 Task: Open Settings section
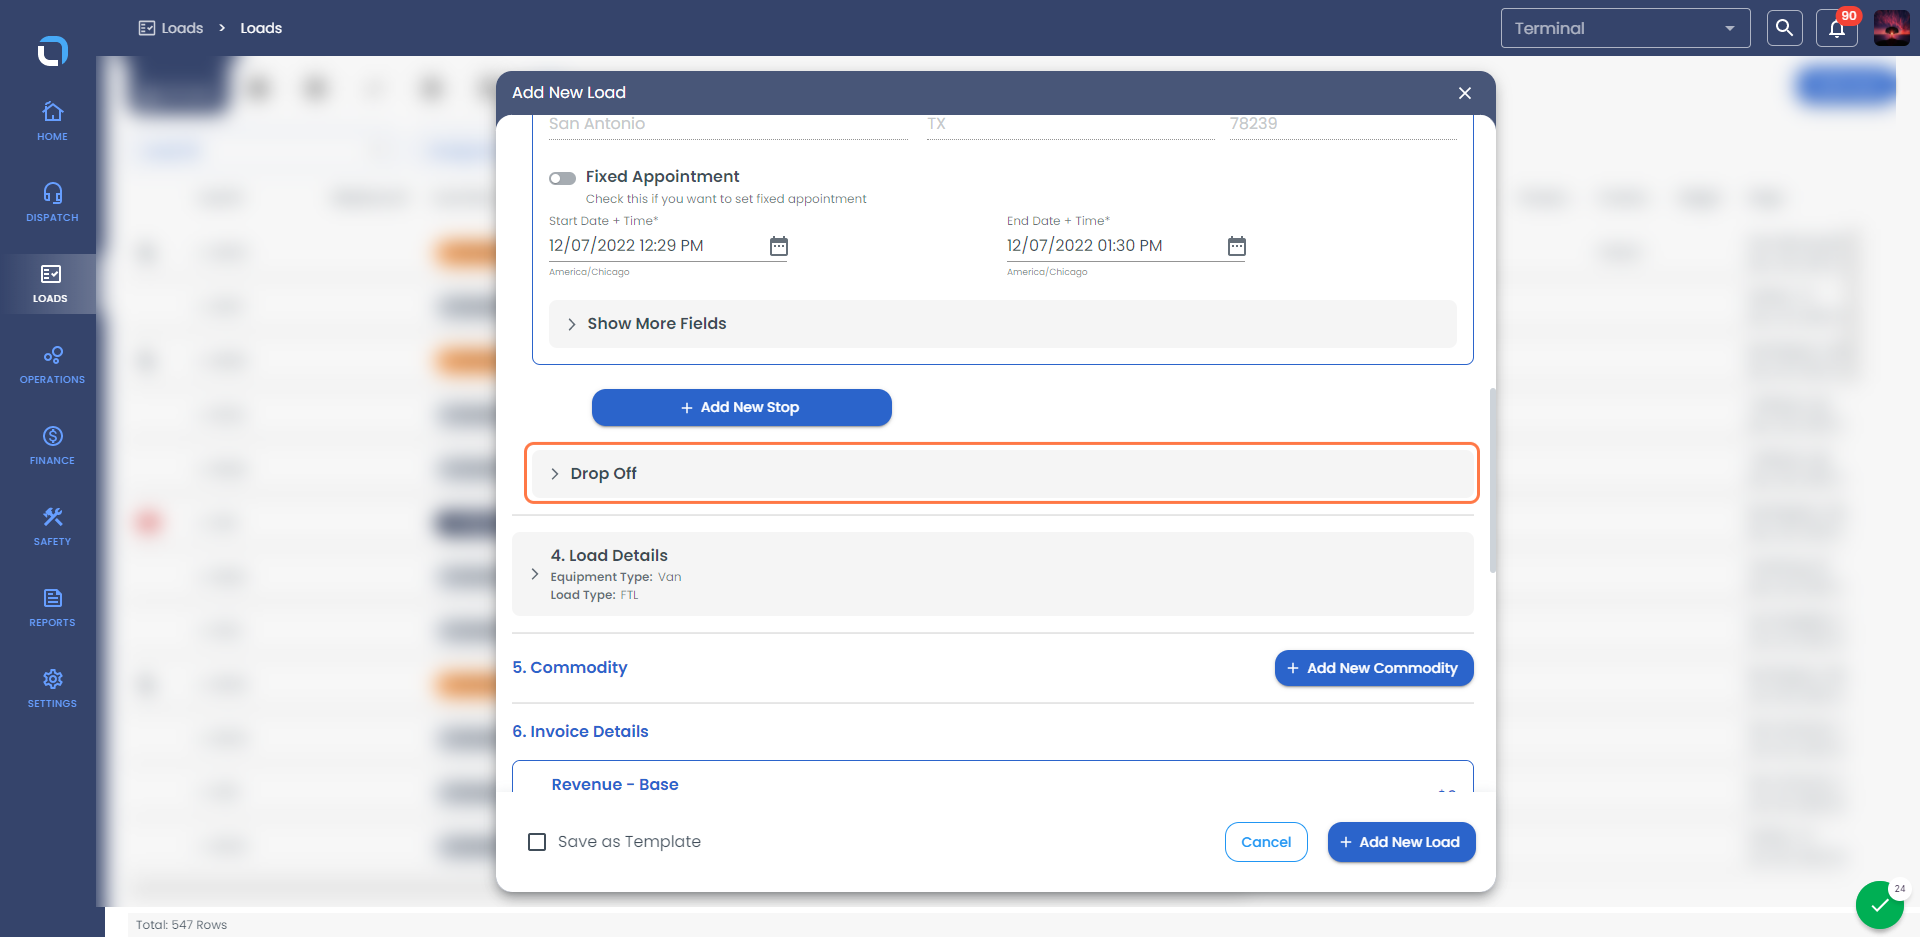click(x=52, y=689)
